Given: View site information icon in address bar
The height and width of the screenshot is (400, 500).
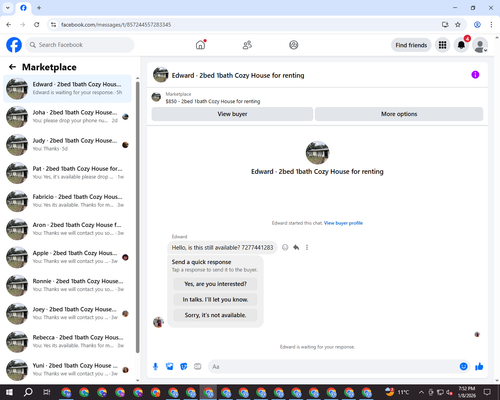Looking at the screenshot, I should 53,25.
